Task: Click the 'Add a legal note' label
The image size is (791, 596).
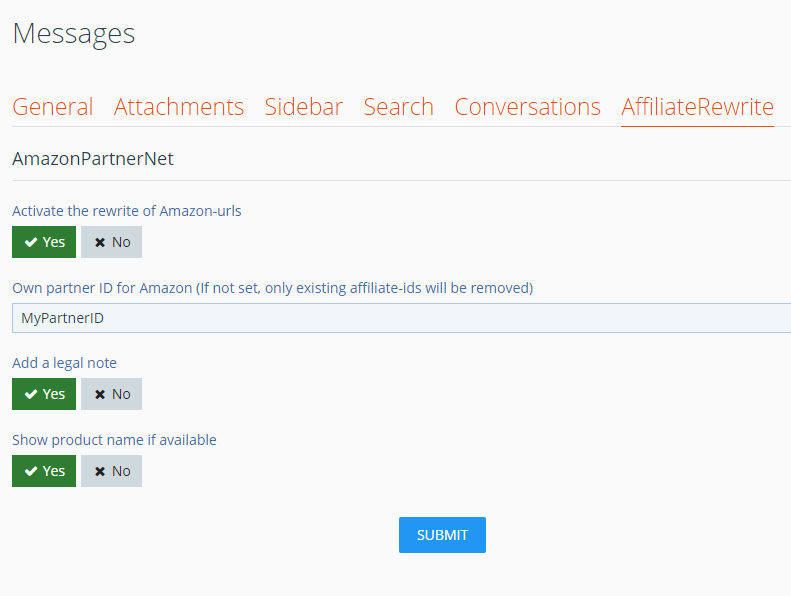Action: (x=64, y=363)
